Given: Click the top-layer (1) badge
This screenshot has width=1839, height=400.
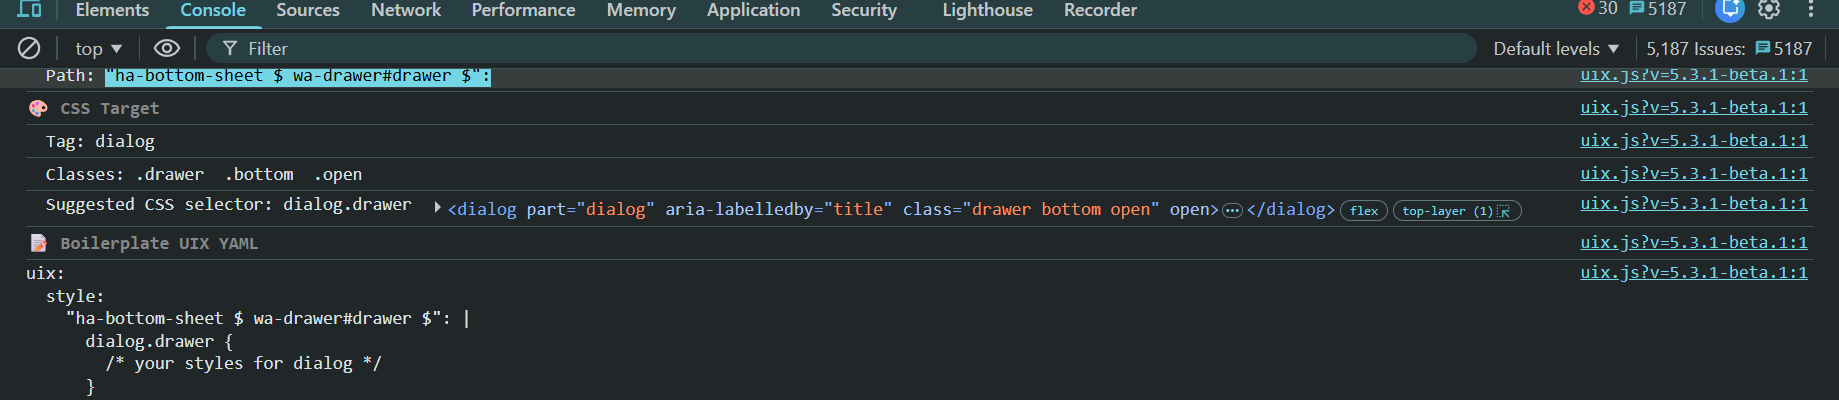Looking at the screenshot, I should (1456, 210).
